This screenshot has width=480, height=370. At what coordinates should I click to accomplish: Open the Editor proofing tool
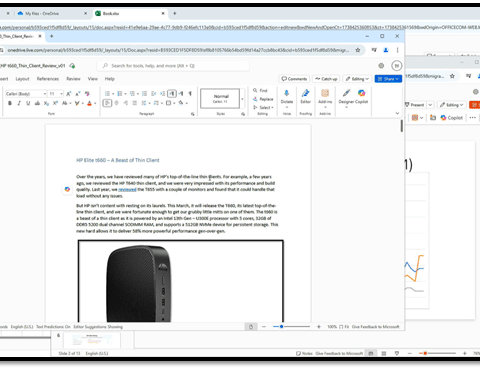(x=305, y=97)
